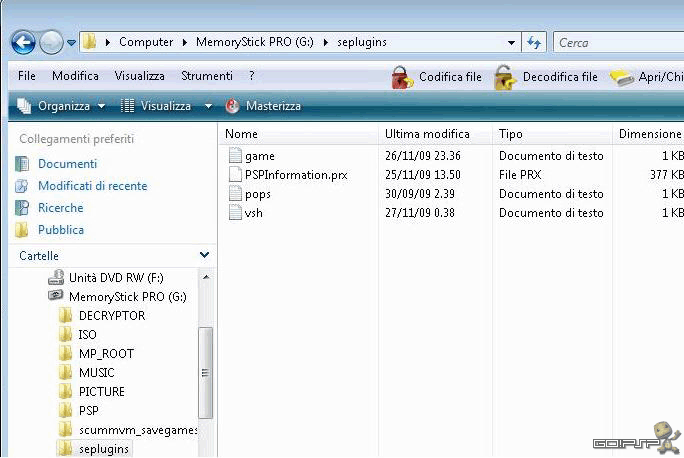
Task: Click the folder icon in address bar
Action: [90, 42]
